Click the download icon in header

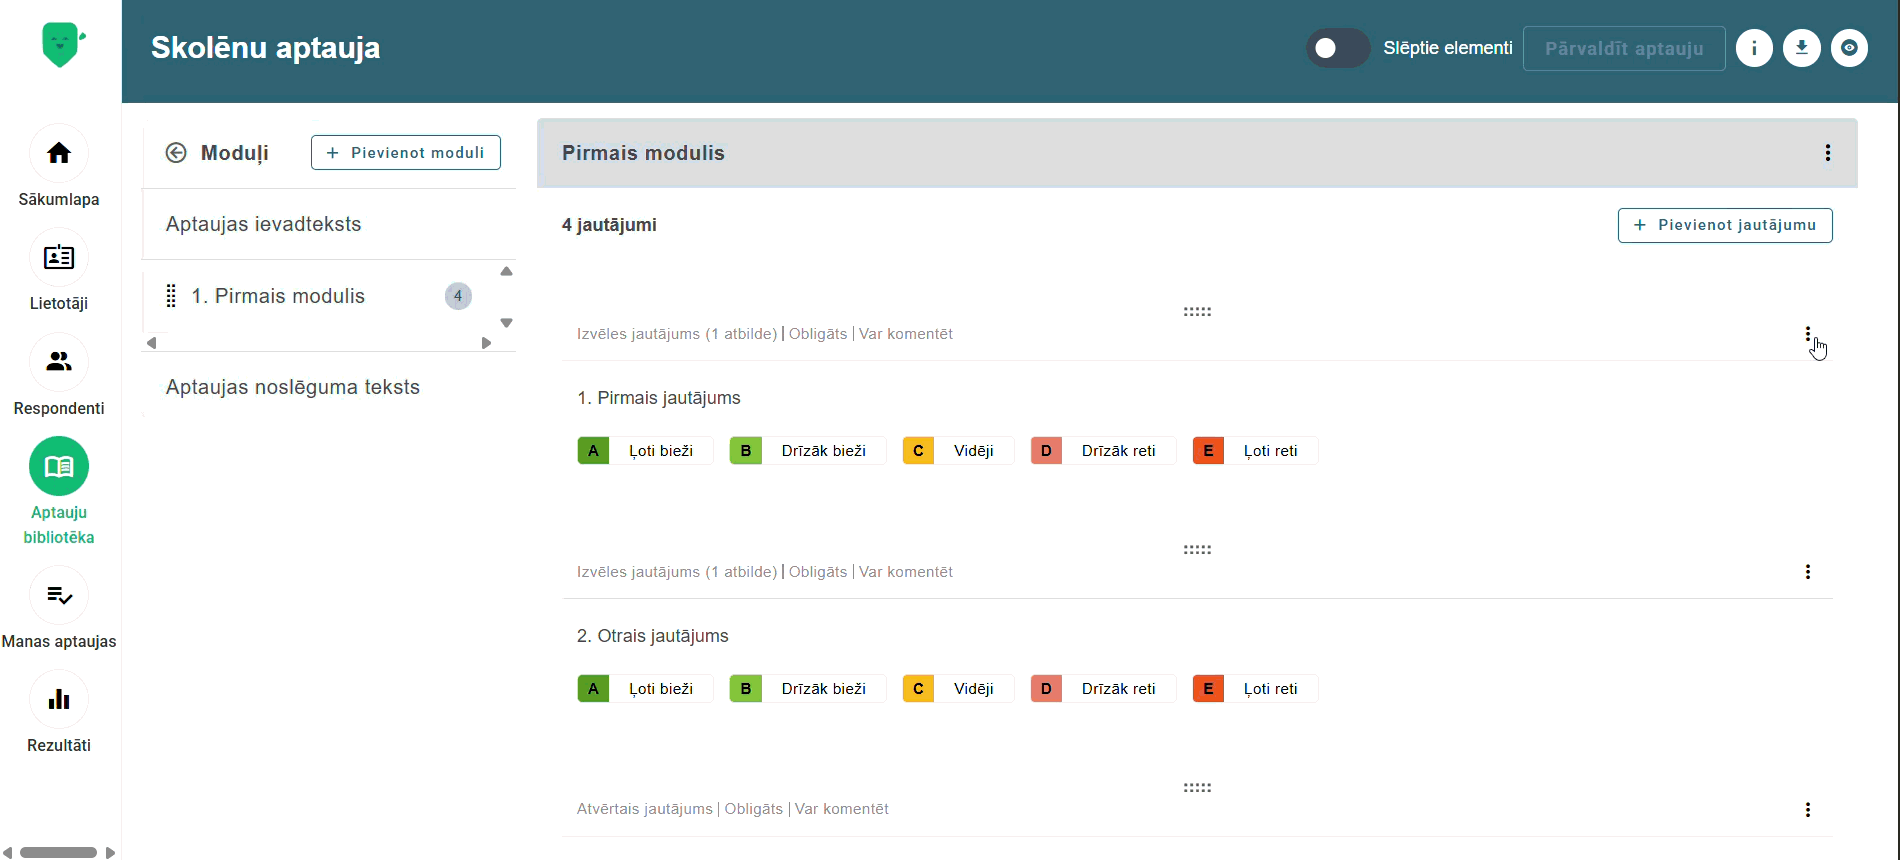tap(1802, 48)
